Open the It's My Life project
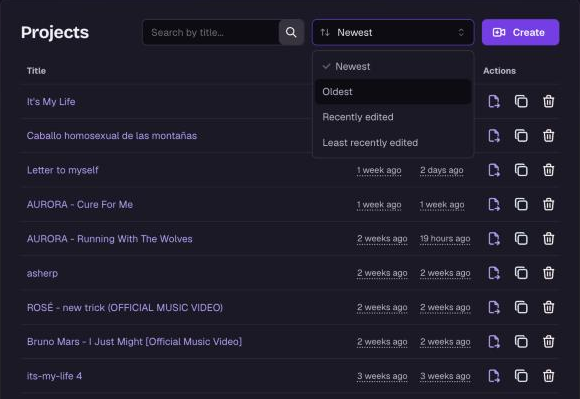The width and height of the screenshot is (580, 399). pyautogui.click(x=51, y=102)
